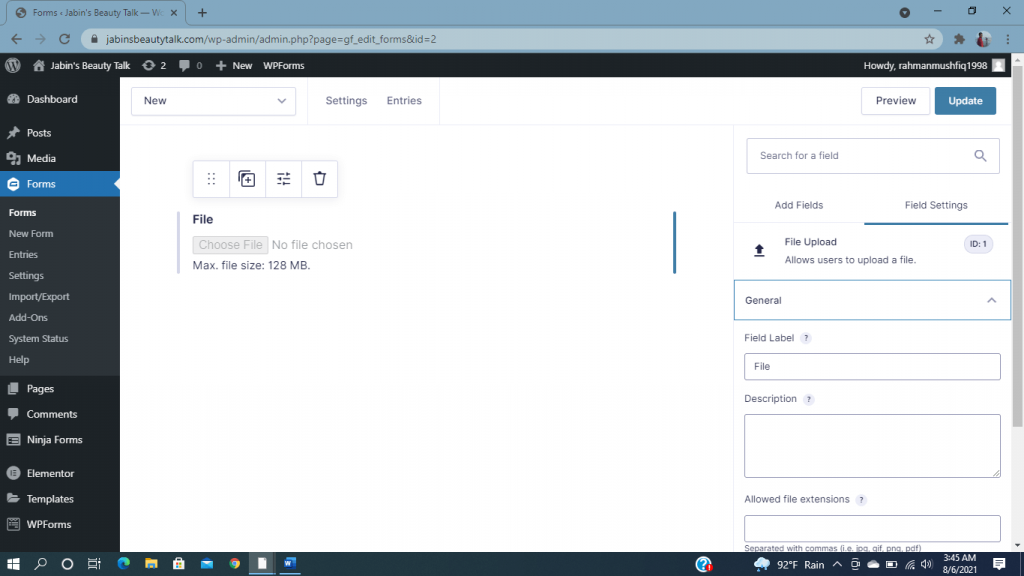The image size is (1024, 576).
Task: Open Help submenu link
Action: pos(18,359)
